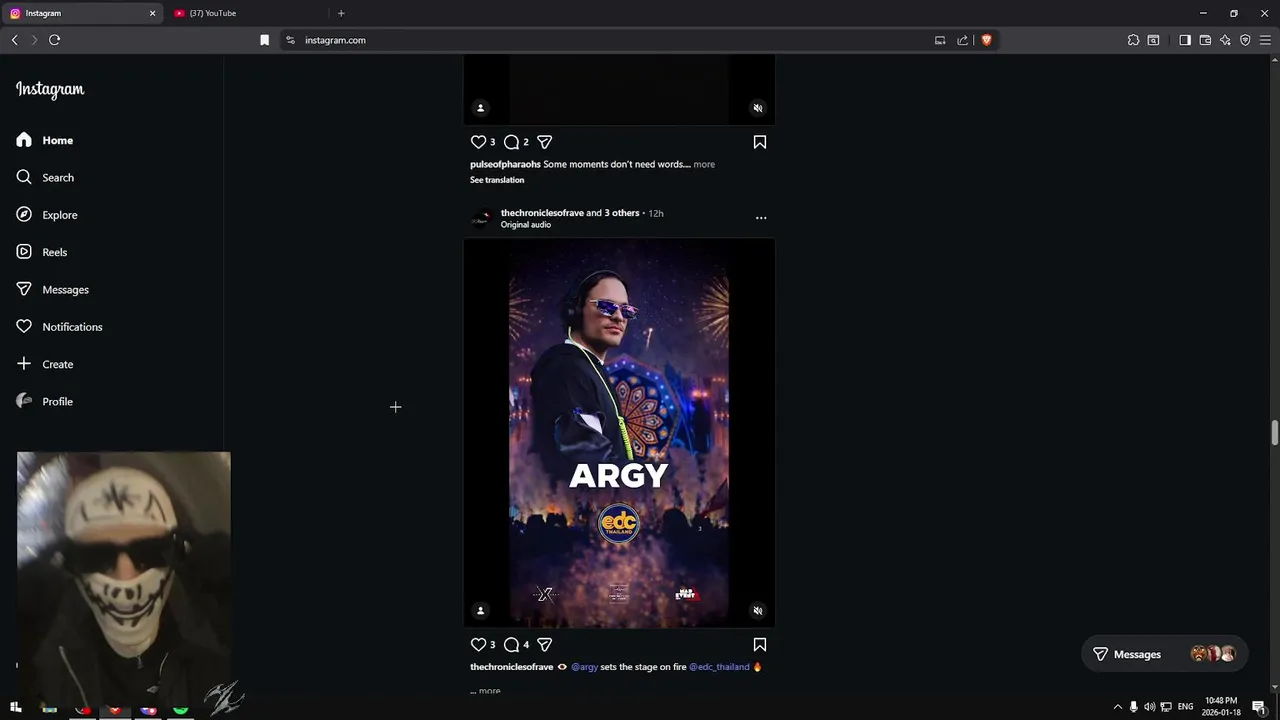Like the thechroniclesofrave ARGY post

click(x=478, y=645)
